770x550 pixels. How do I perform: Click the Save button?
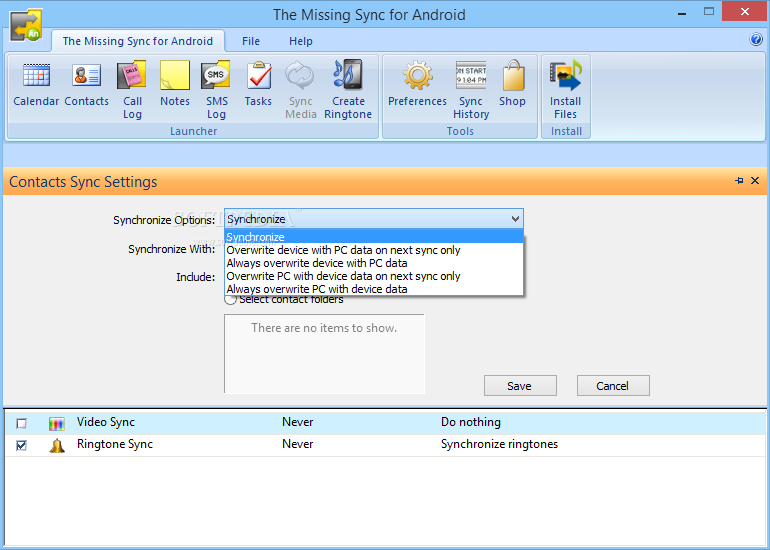[520, 386]
